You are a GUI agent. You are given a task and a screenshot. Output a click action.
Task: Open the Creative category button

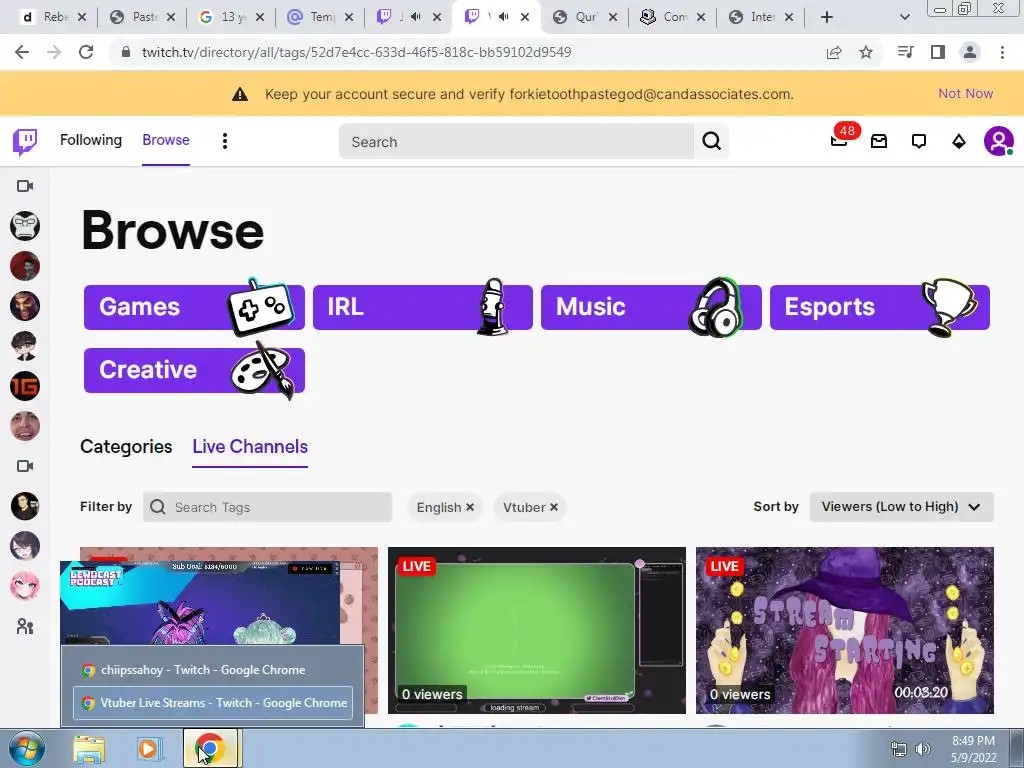click(194, 370)
